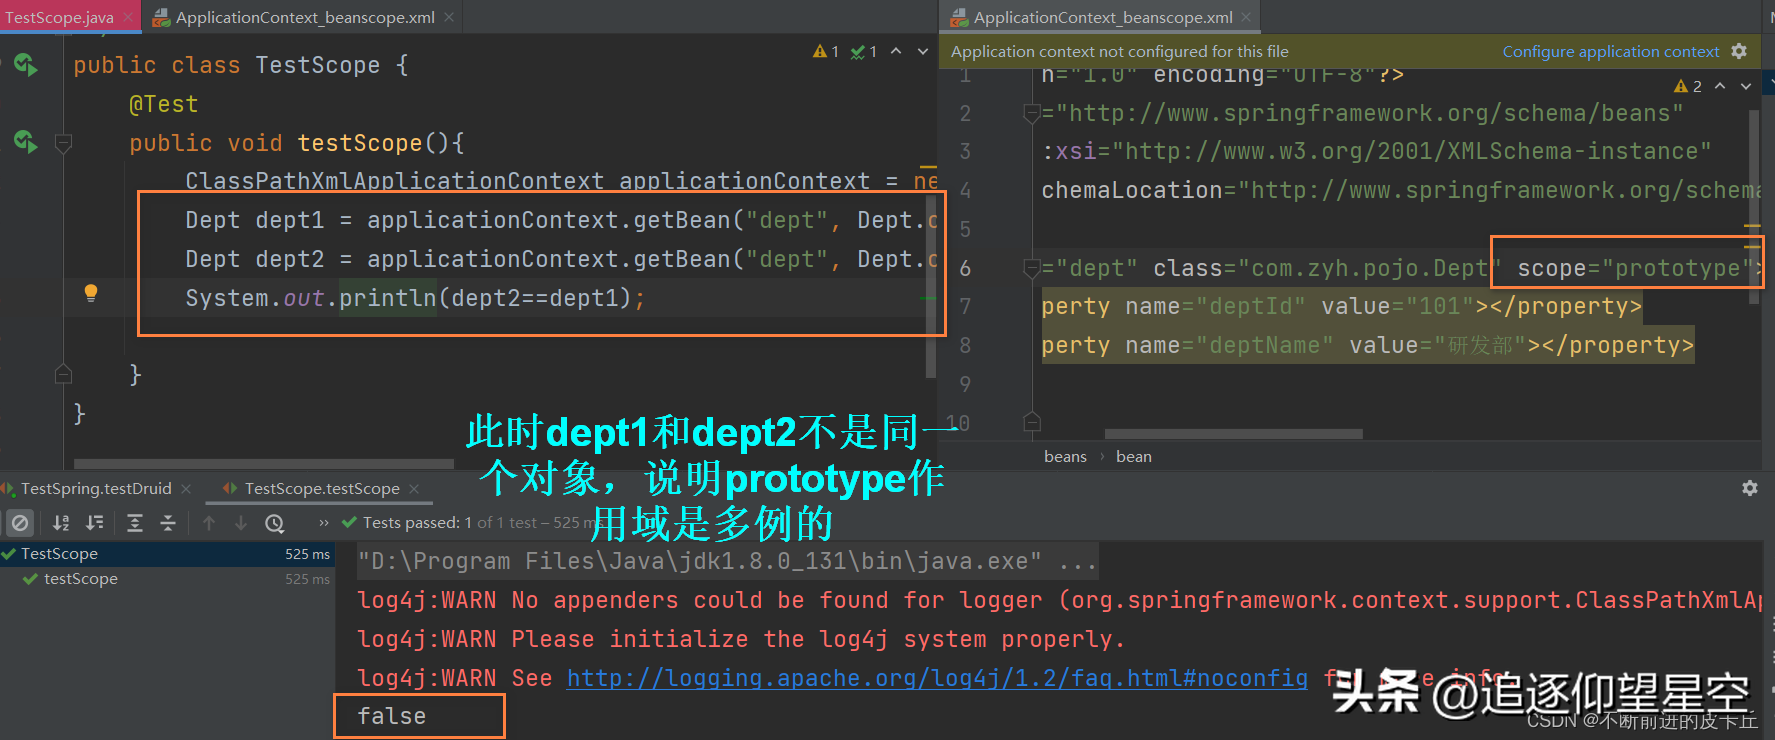Close TestScope.testScope run tab

pyautogui.click(x=414, y=488)
